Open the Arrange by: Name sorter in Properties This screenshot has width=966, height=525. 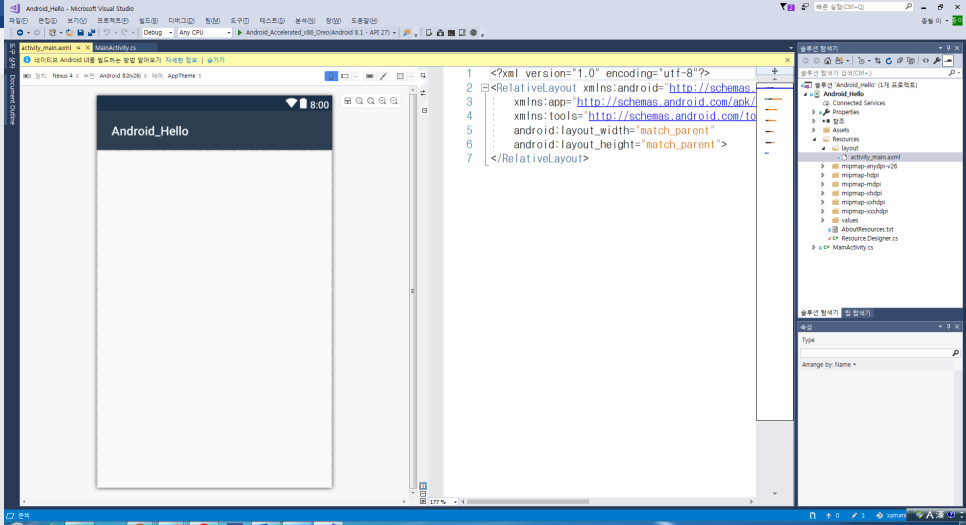829,365
